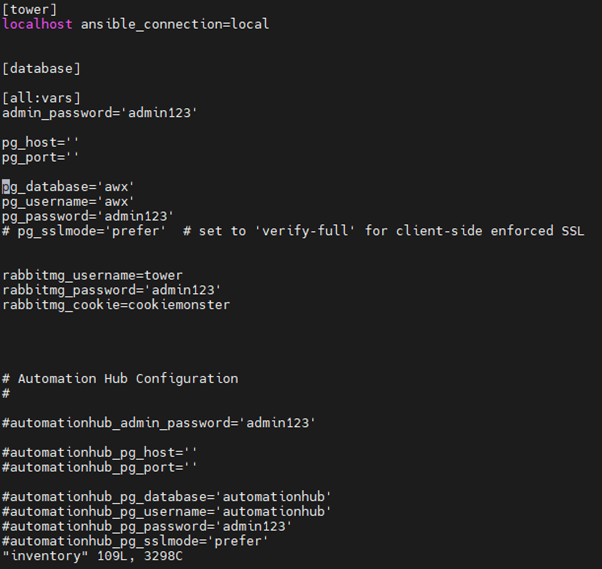The height and width of the screenshot is (569, 602).
Task: Click the pg_password='admin123' line
Action: coord(88,216)
